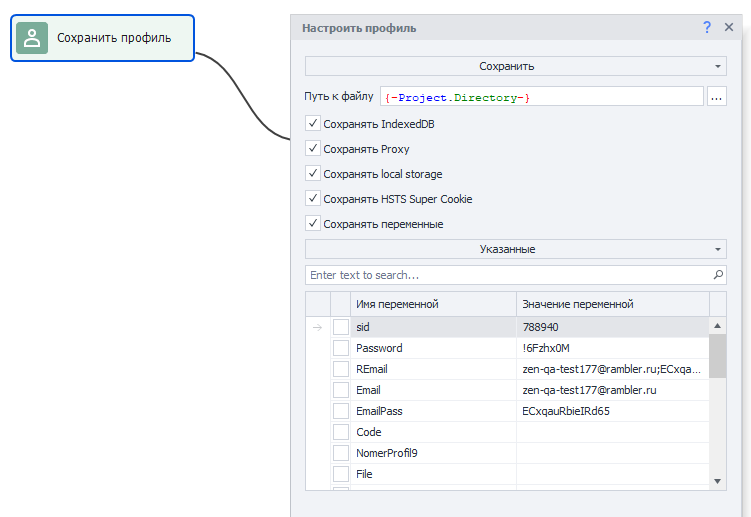This screenshot has height=517, width=751.
Task: Disable Сохранять HSTS Super Cookie option
Action: point(313,198)
